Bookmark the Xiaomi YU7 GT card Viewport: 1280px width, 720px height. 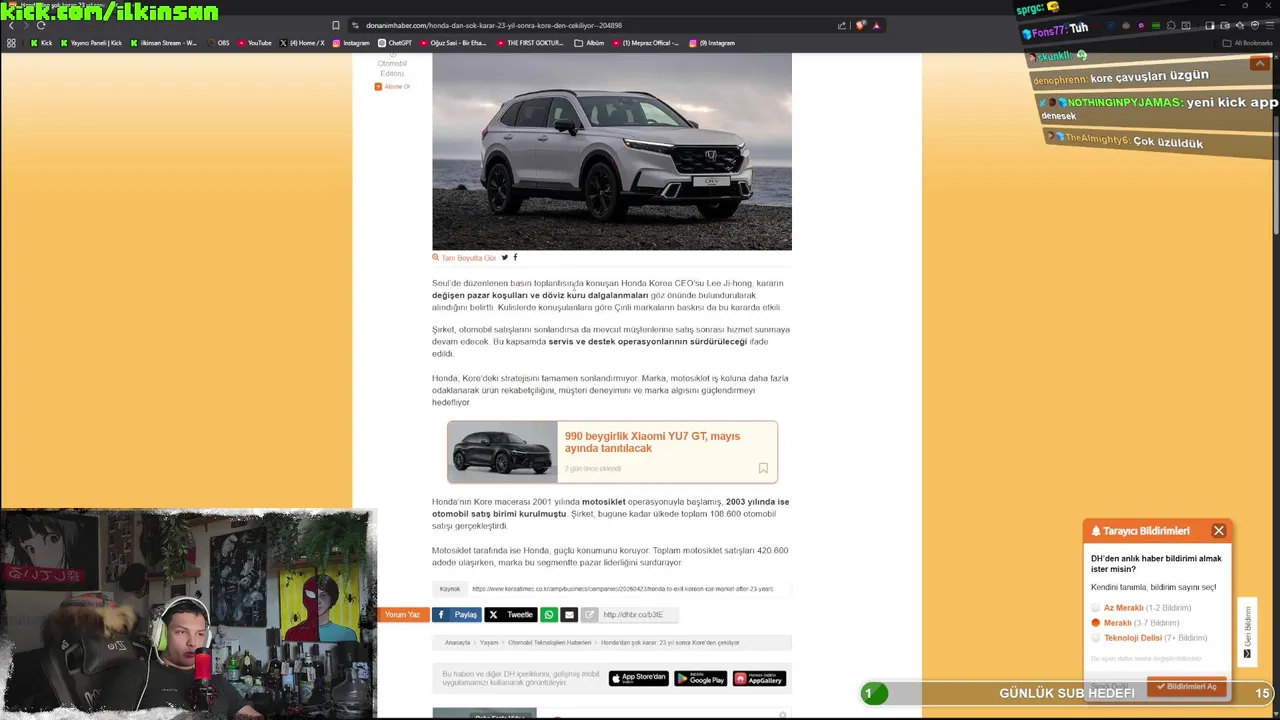763,468
